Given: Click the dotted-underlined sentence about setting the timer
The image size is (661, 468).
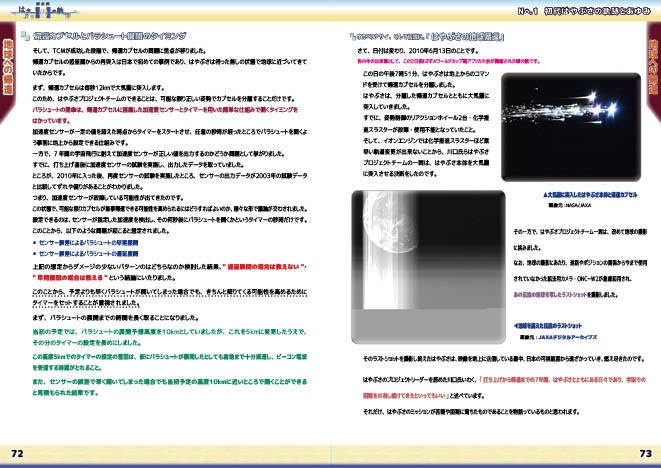Looking at the screenshot, I should (x=169, y=297).
